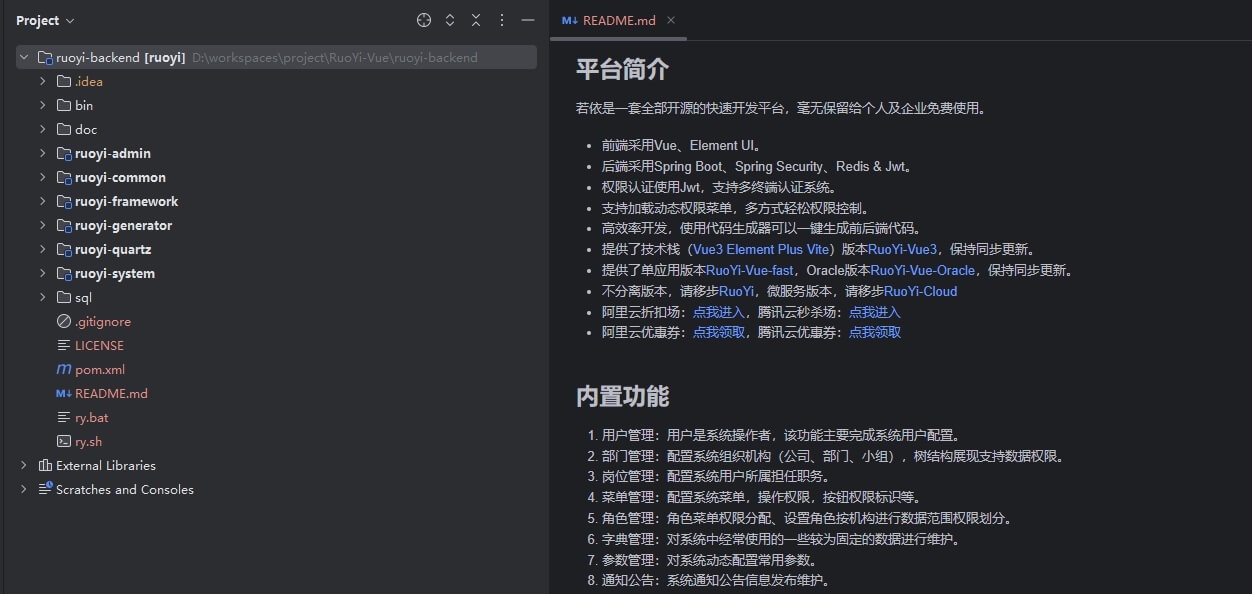Open the RuoYi-Vue-fast link
The image size is (1252, 594).
coord(750,270)
